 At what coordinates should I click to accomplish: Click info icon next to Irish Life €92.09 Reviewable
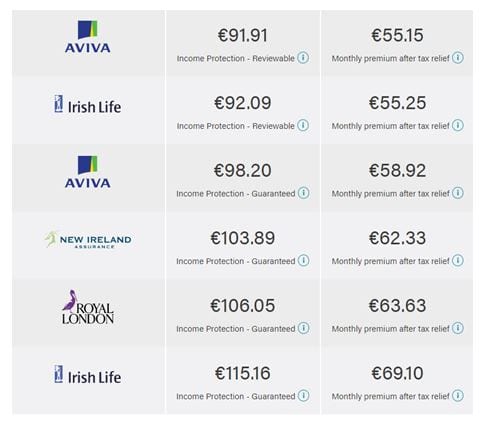click(303, 125)
